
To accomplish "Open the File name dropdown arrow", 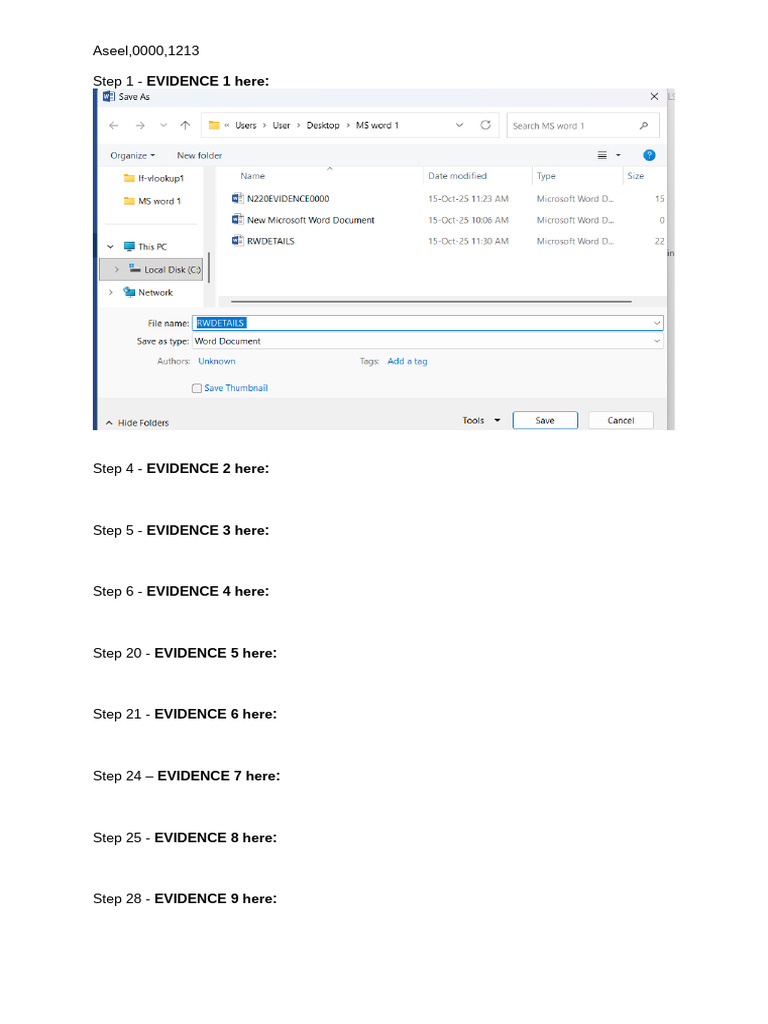I will [657, 323].
